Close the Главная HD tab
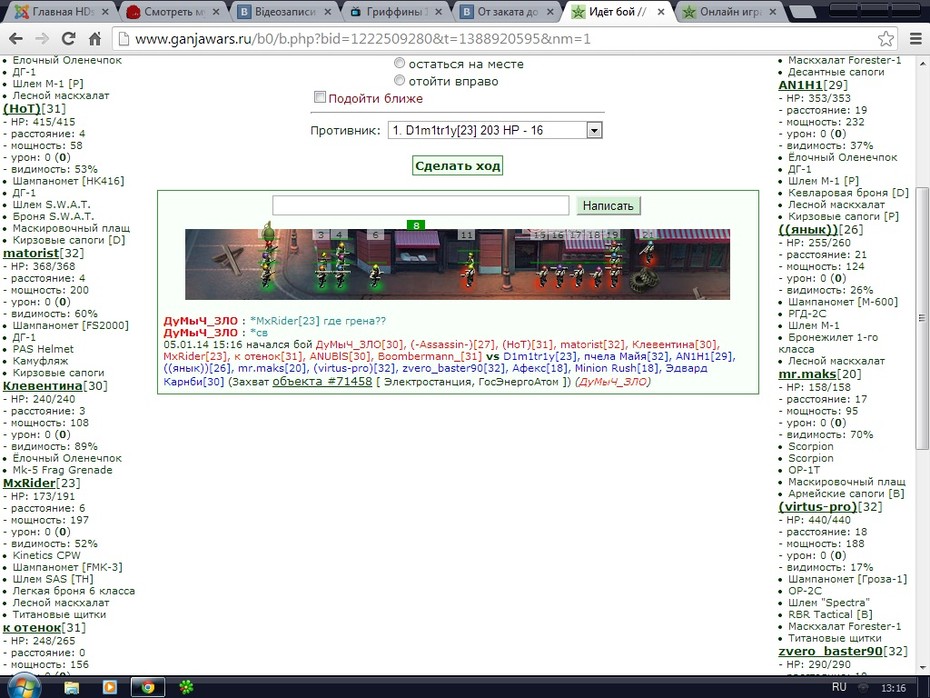Viewport: 930px width, 698px height. [105, 12]
